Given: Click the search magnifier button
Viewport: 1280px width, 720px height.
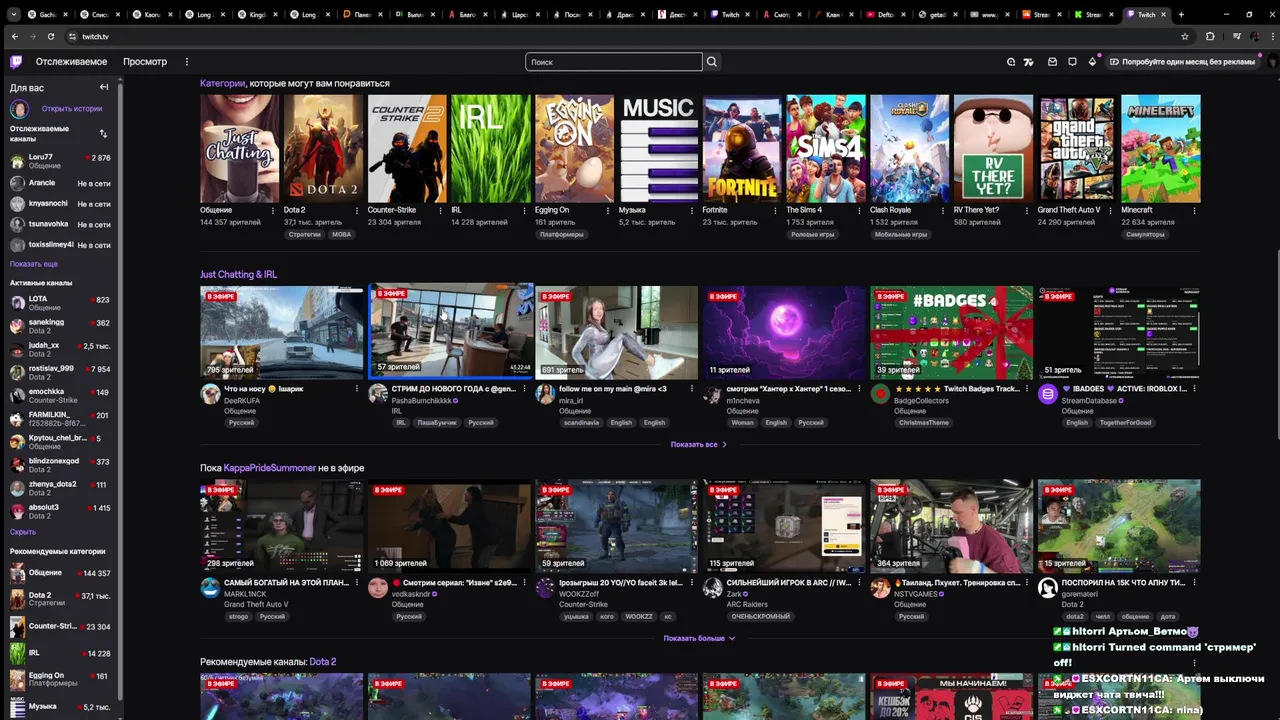Looking at the screenshot, I should (x=712, y=62).
